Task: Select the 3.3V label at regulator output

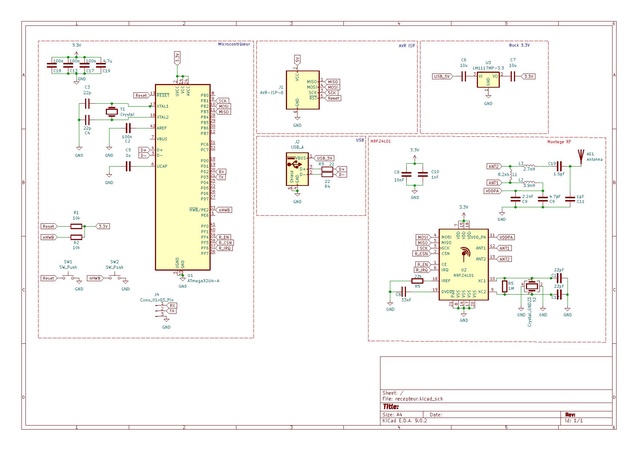Action: tap(529, 77)
